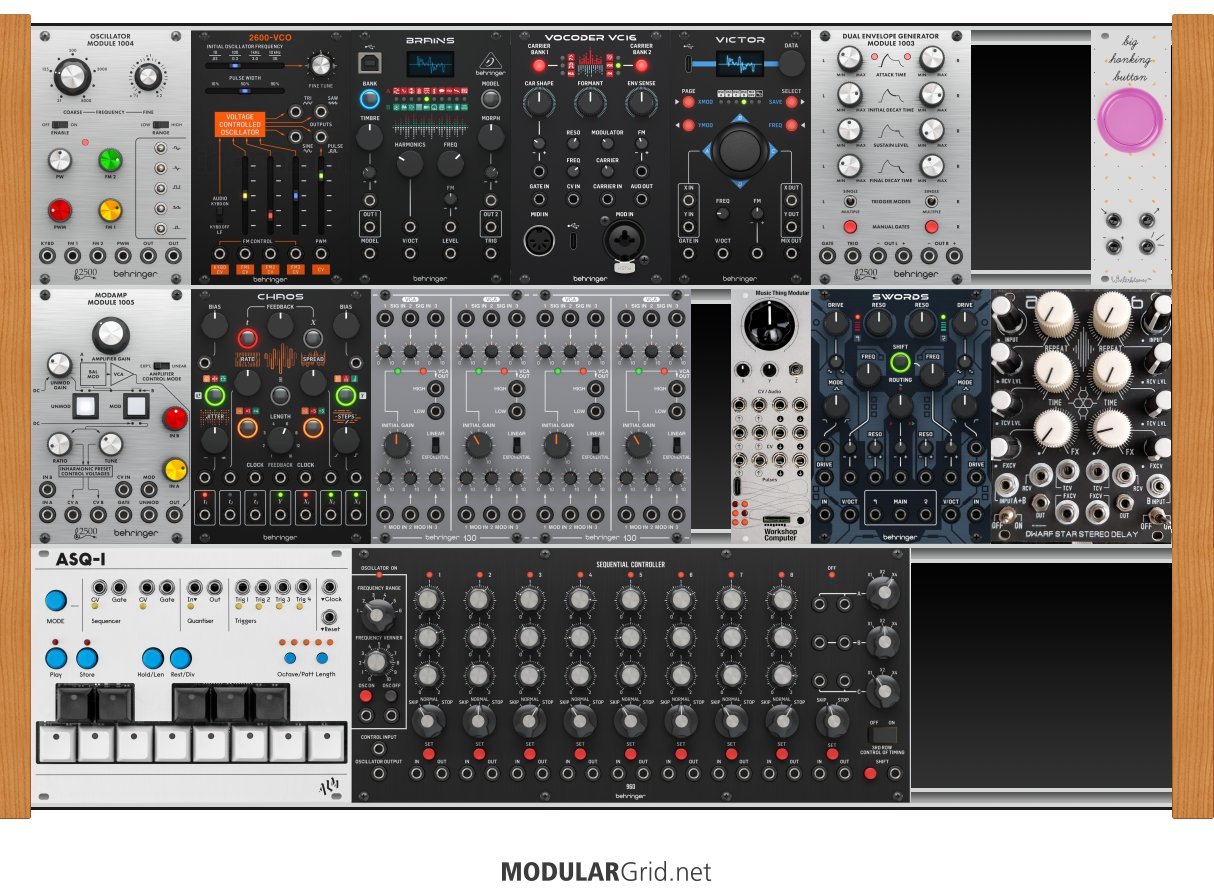Click left Manual Gates red button on Module 1003
The image size is (1214, 893).
click(850, 227)
